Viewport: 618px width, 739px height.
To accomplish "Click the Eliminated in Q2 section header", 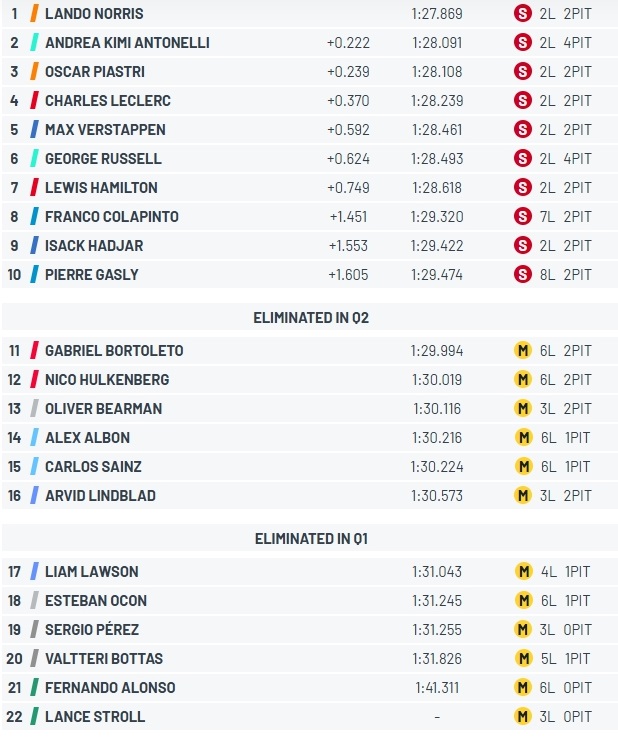I will pyautogui.click(x=311, y=318).
